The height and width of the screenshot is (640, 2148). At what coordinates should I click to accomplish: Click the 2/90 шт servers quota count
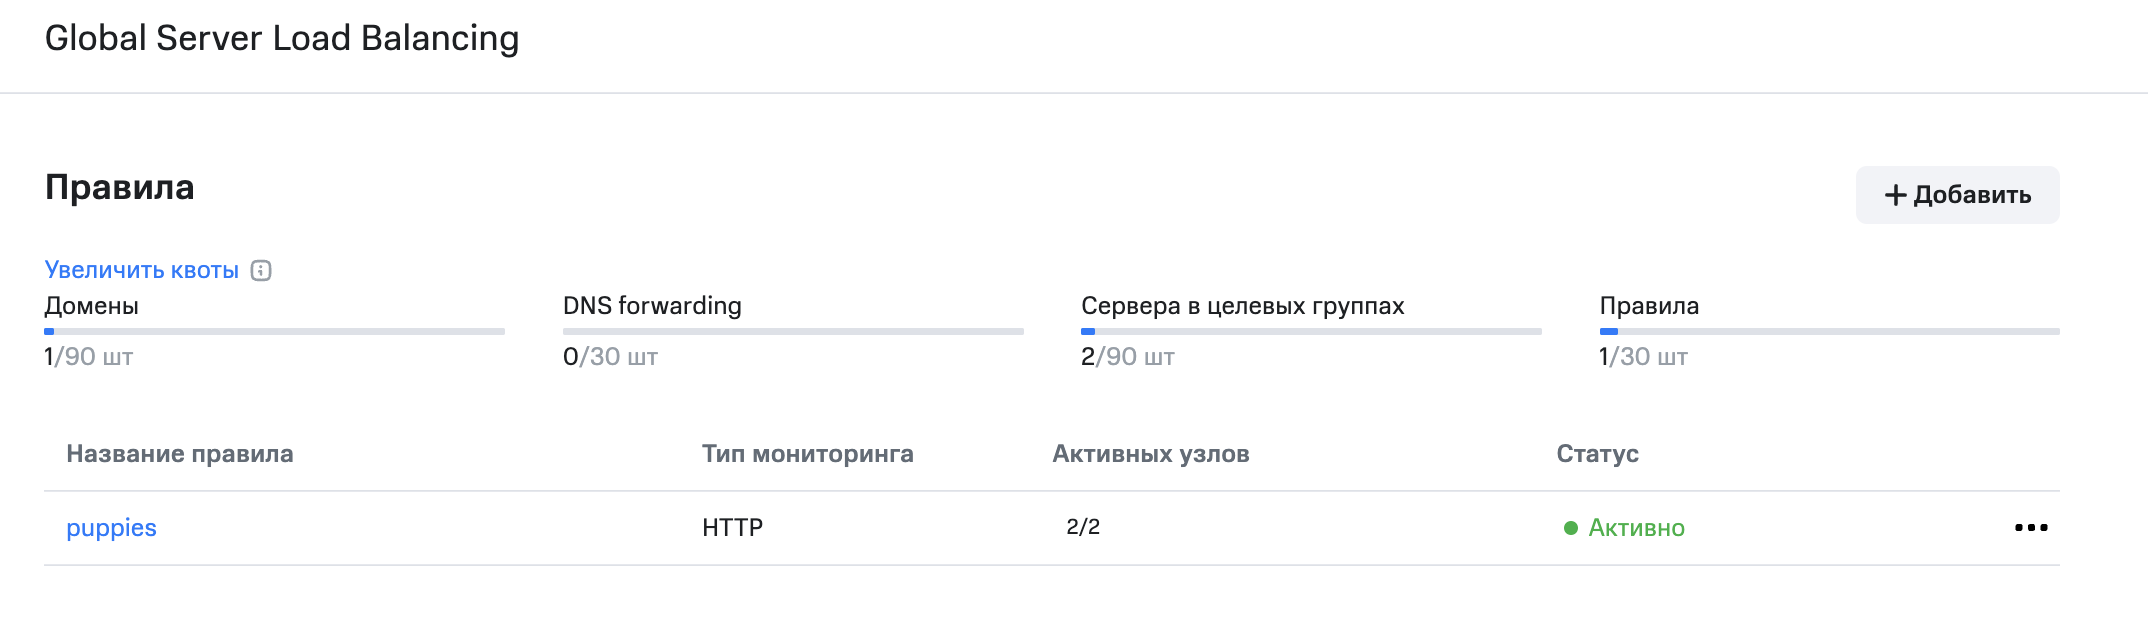(x=1127, y=357)
